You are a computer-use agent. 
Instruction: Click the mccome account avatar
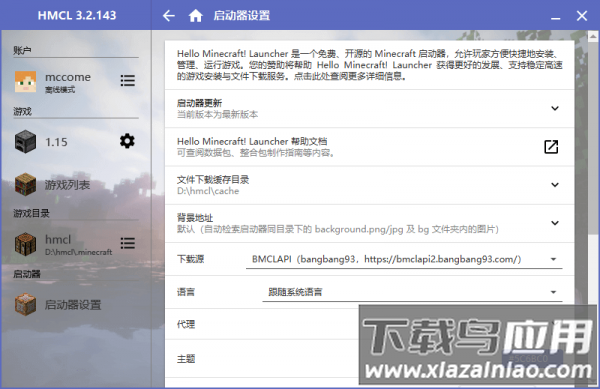coord(25,81)
